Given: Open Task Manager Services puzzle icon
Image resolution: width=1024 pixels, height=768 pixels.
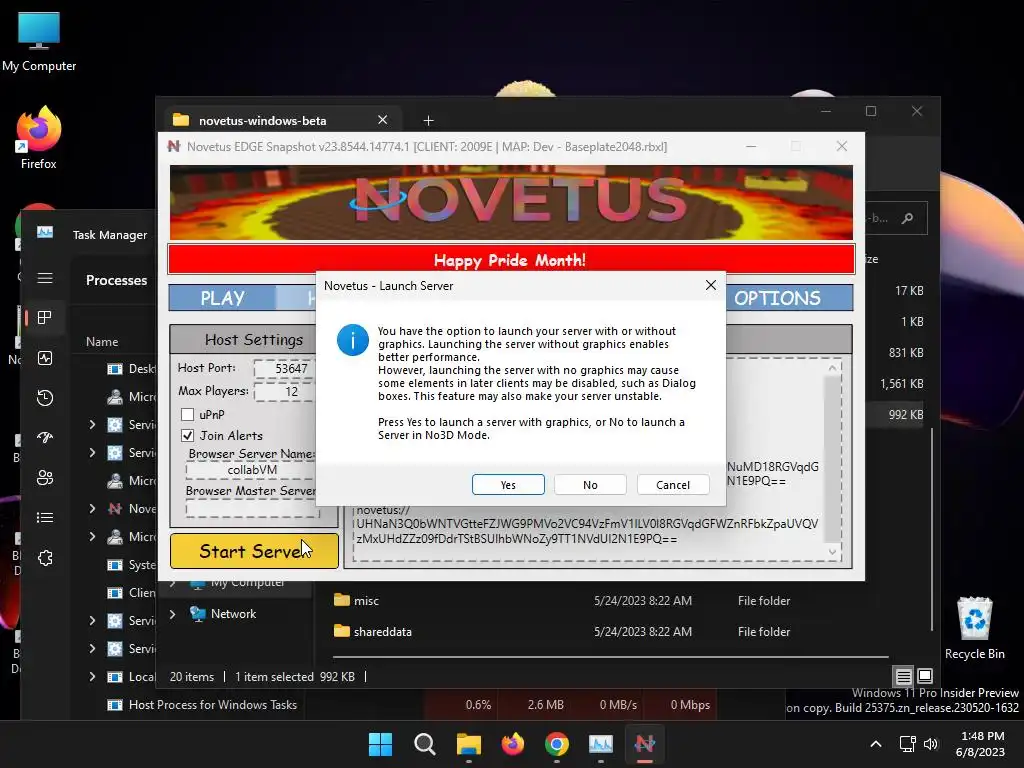Looking at the screenshot, I should tap(45, 558).
